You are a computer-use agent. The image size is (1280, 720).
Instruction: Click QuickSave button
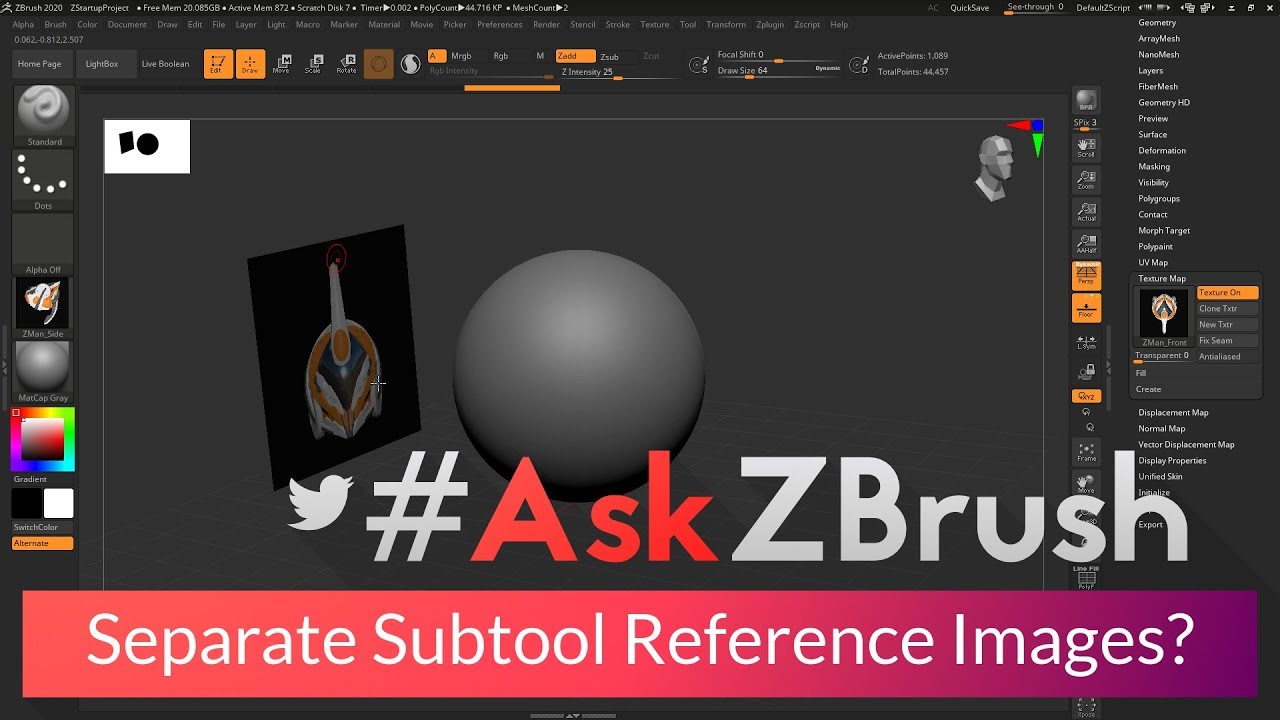pyautogui.click(x=970, y=8)
